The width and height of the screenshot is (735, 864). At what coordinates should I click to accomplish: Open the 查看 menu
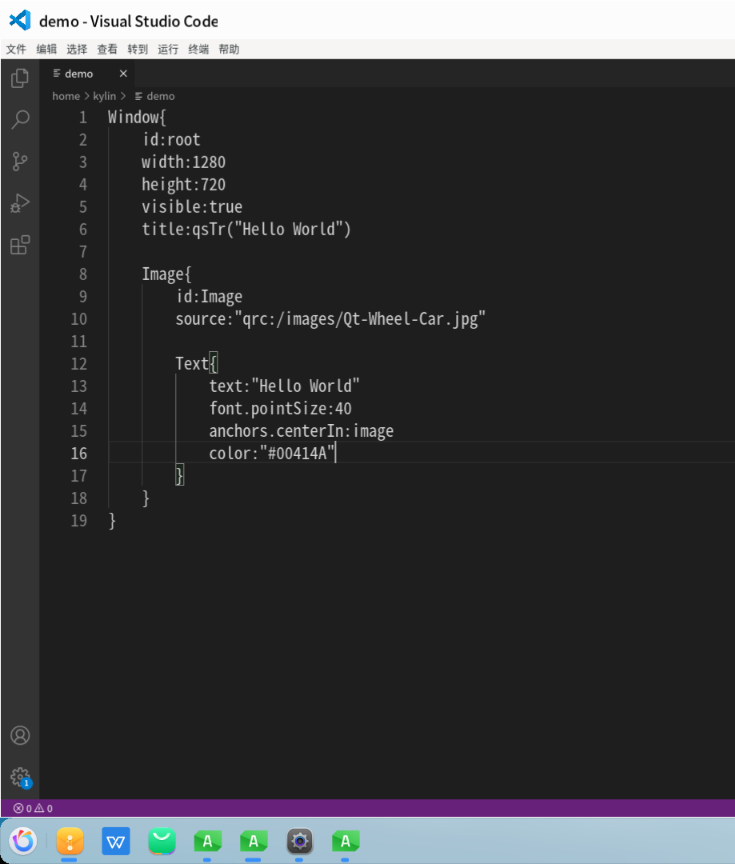pyautogui.click(x=107, y=49)
